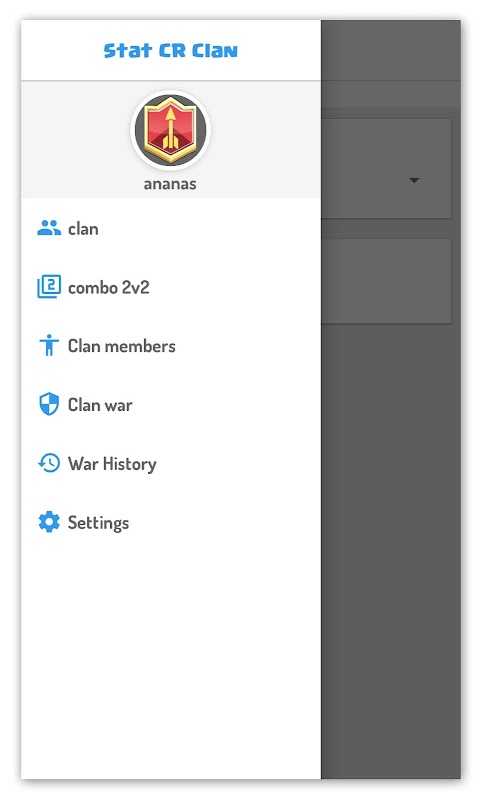Click the gray profile header area
Image resolution: width=482 pixels, height=800 pixels.
click(x=171, y=139)
